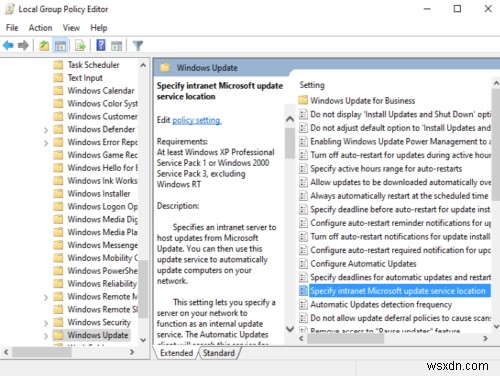Click the description pane scroll down arrow

(x=290, y=329)
